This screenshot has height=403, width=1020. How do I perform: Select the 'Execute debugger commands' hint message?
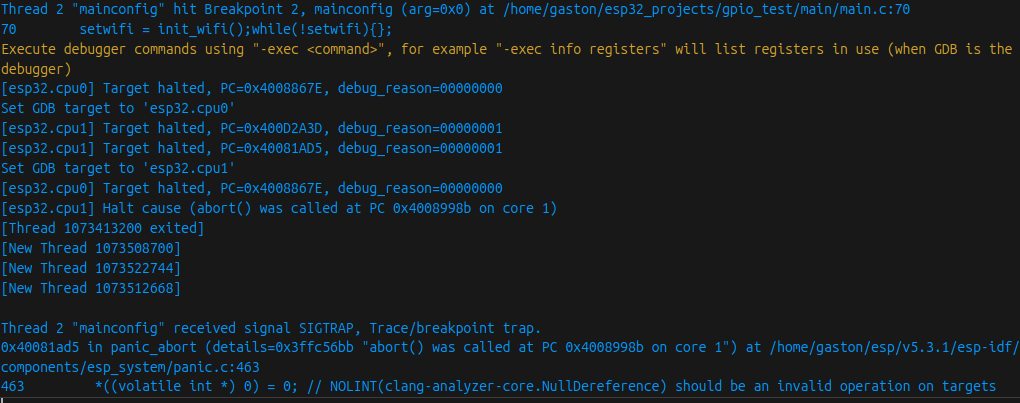(507, 59)
